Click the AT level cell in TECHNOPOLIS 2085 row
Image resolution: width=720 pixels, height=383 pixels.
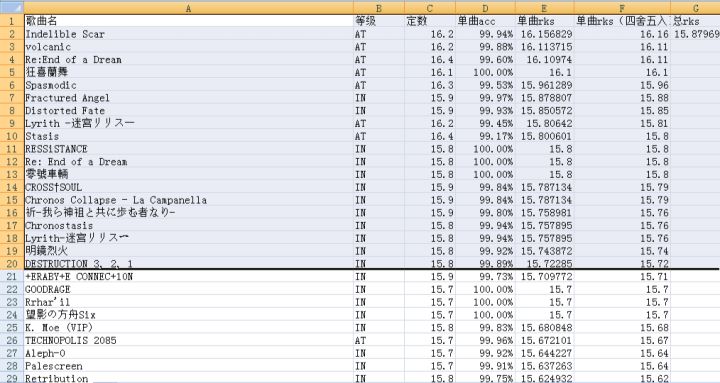(x=379, y=340)
